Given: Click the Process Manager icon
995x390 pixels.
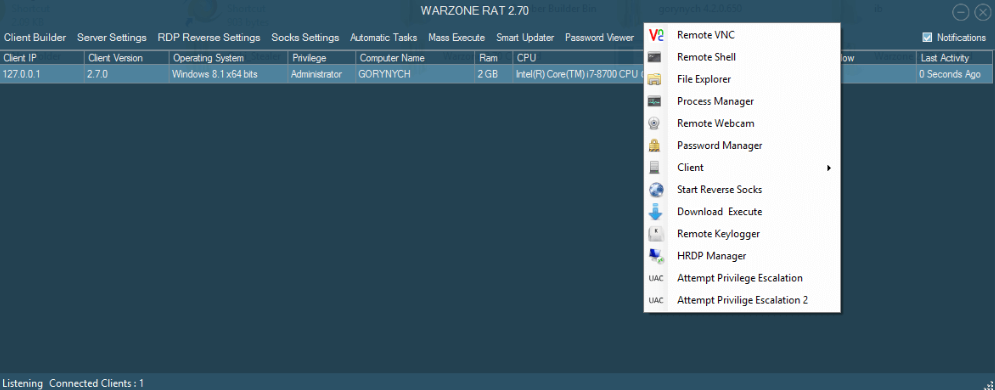Looking at the screenshot, I should 655,101.
